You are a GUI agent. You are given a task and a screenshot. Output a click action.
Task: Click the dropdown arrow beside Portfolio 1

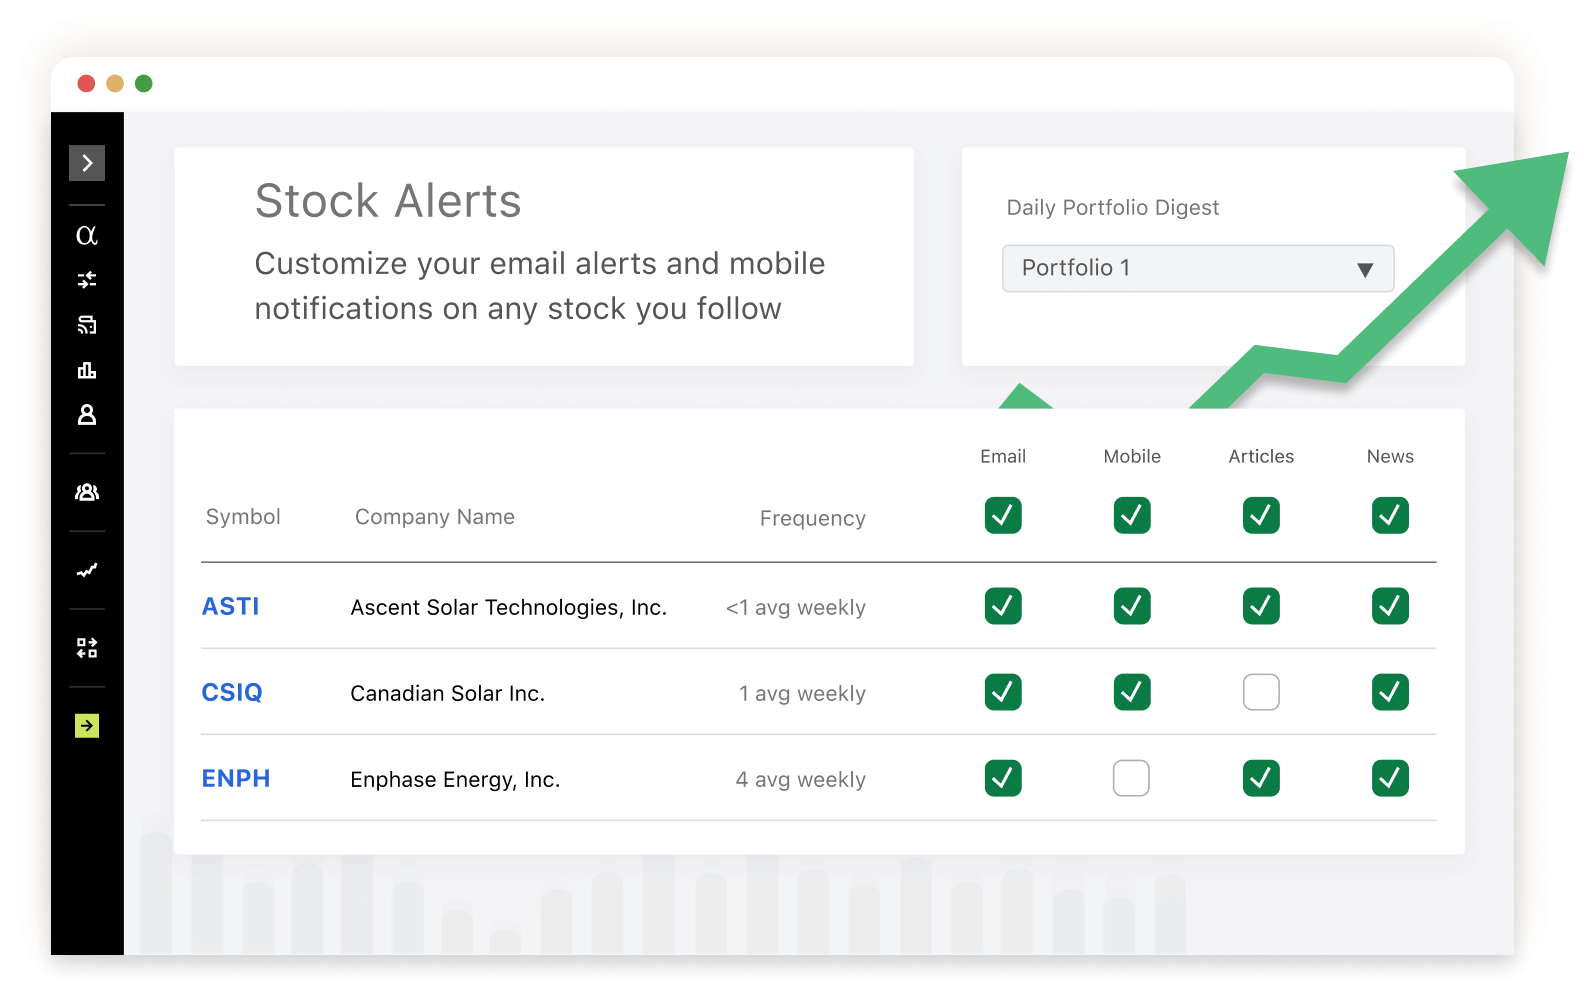(x=1365, y=269)
